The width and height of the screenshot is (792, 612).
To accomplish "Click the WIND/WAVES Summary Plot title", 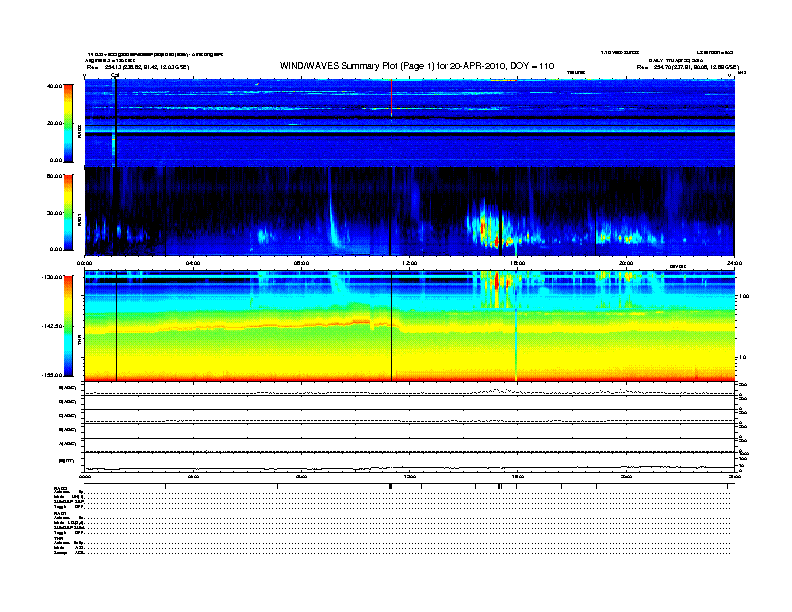I will coord(417,66).
